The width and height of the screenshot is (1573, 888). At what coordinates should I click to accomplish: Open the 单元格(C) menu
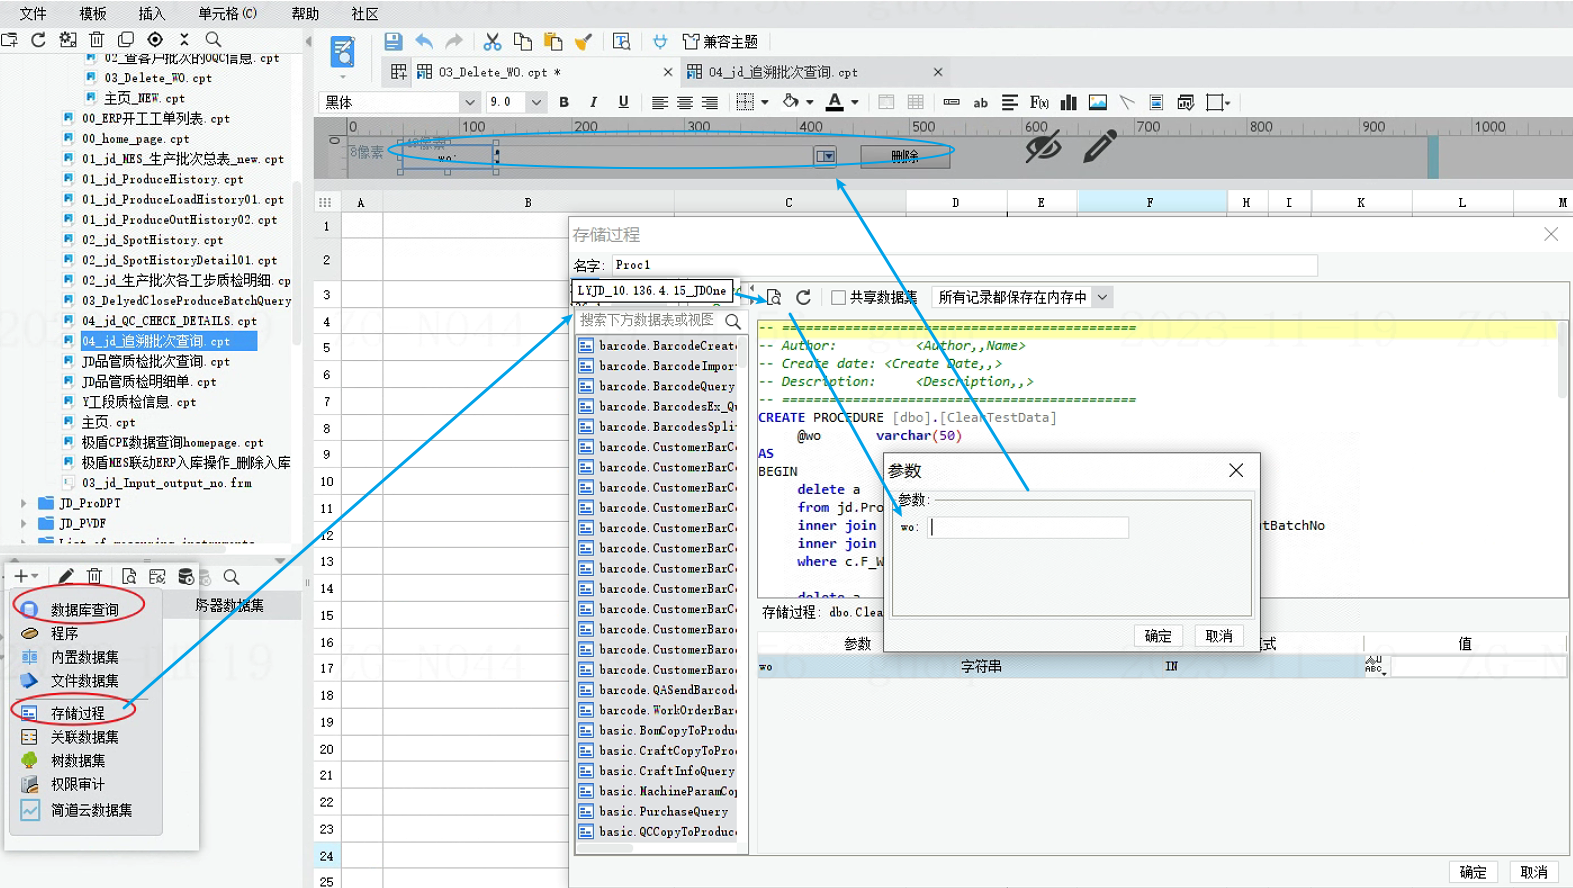[227, 13]
